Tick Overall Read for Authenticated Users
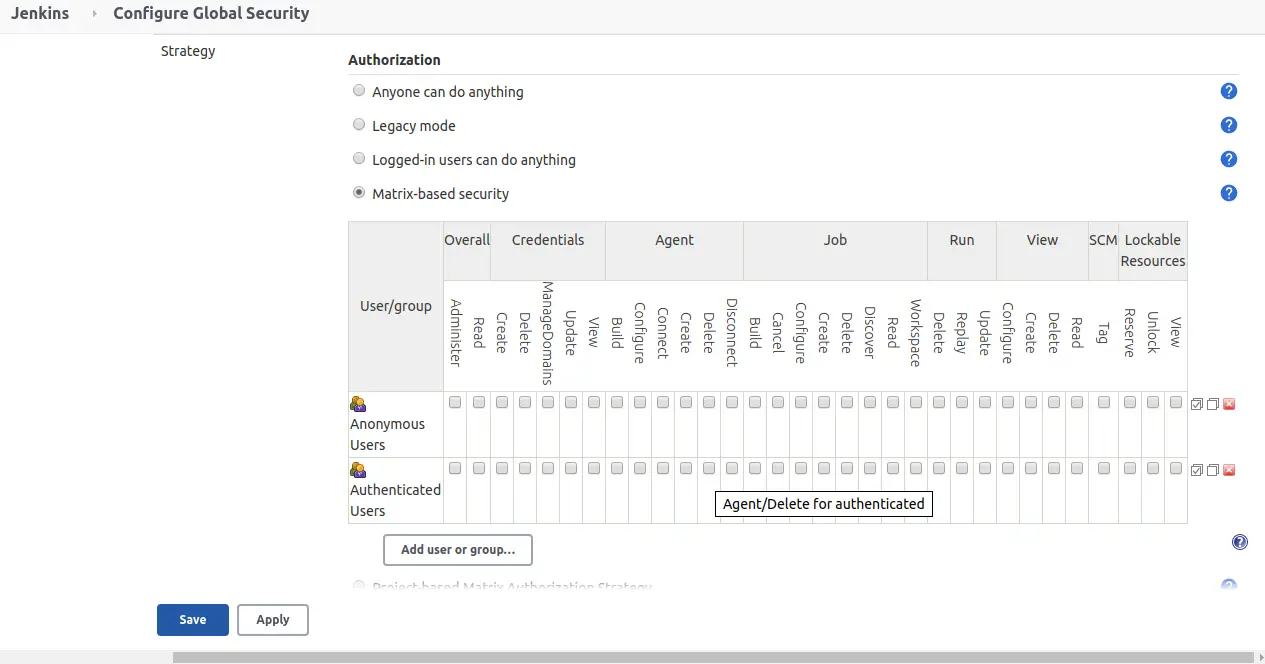Viewport: 1265px width, 664px height. pos(479,468)
